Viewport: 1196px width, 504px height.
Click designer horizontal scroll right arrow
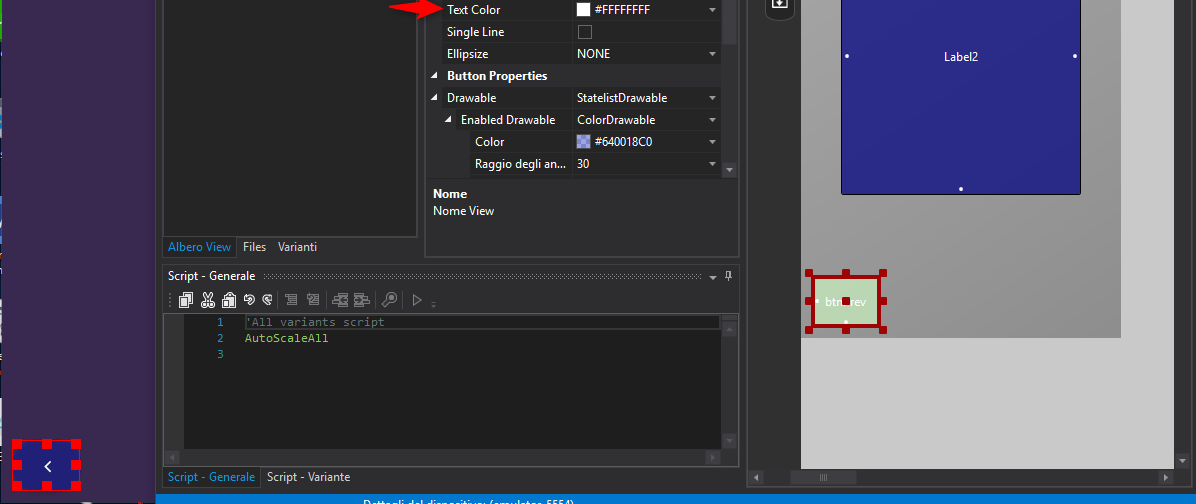(1165, 477)
